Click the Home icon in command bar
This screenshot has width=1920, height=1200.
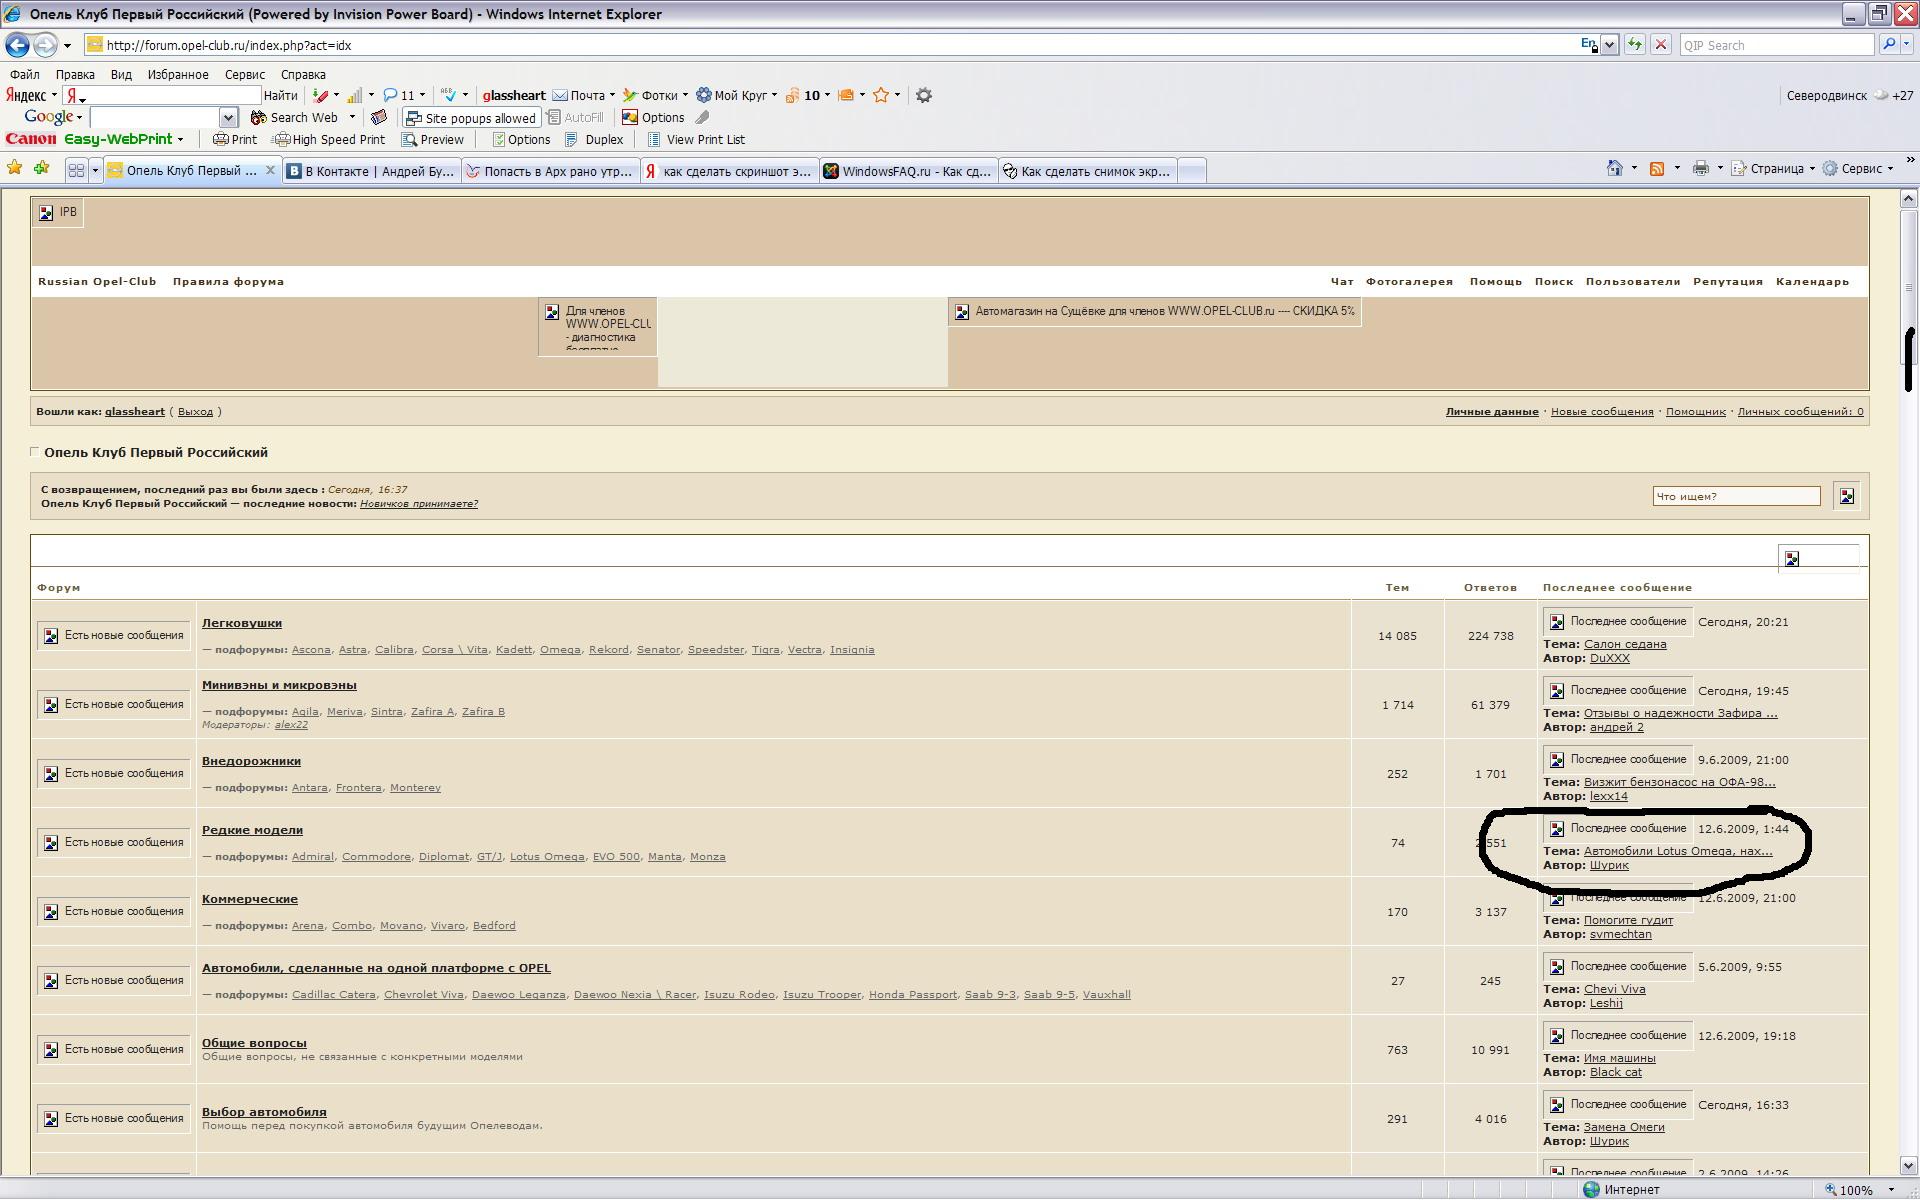1614,168
